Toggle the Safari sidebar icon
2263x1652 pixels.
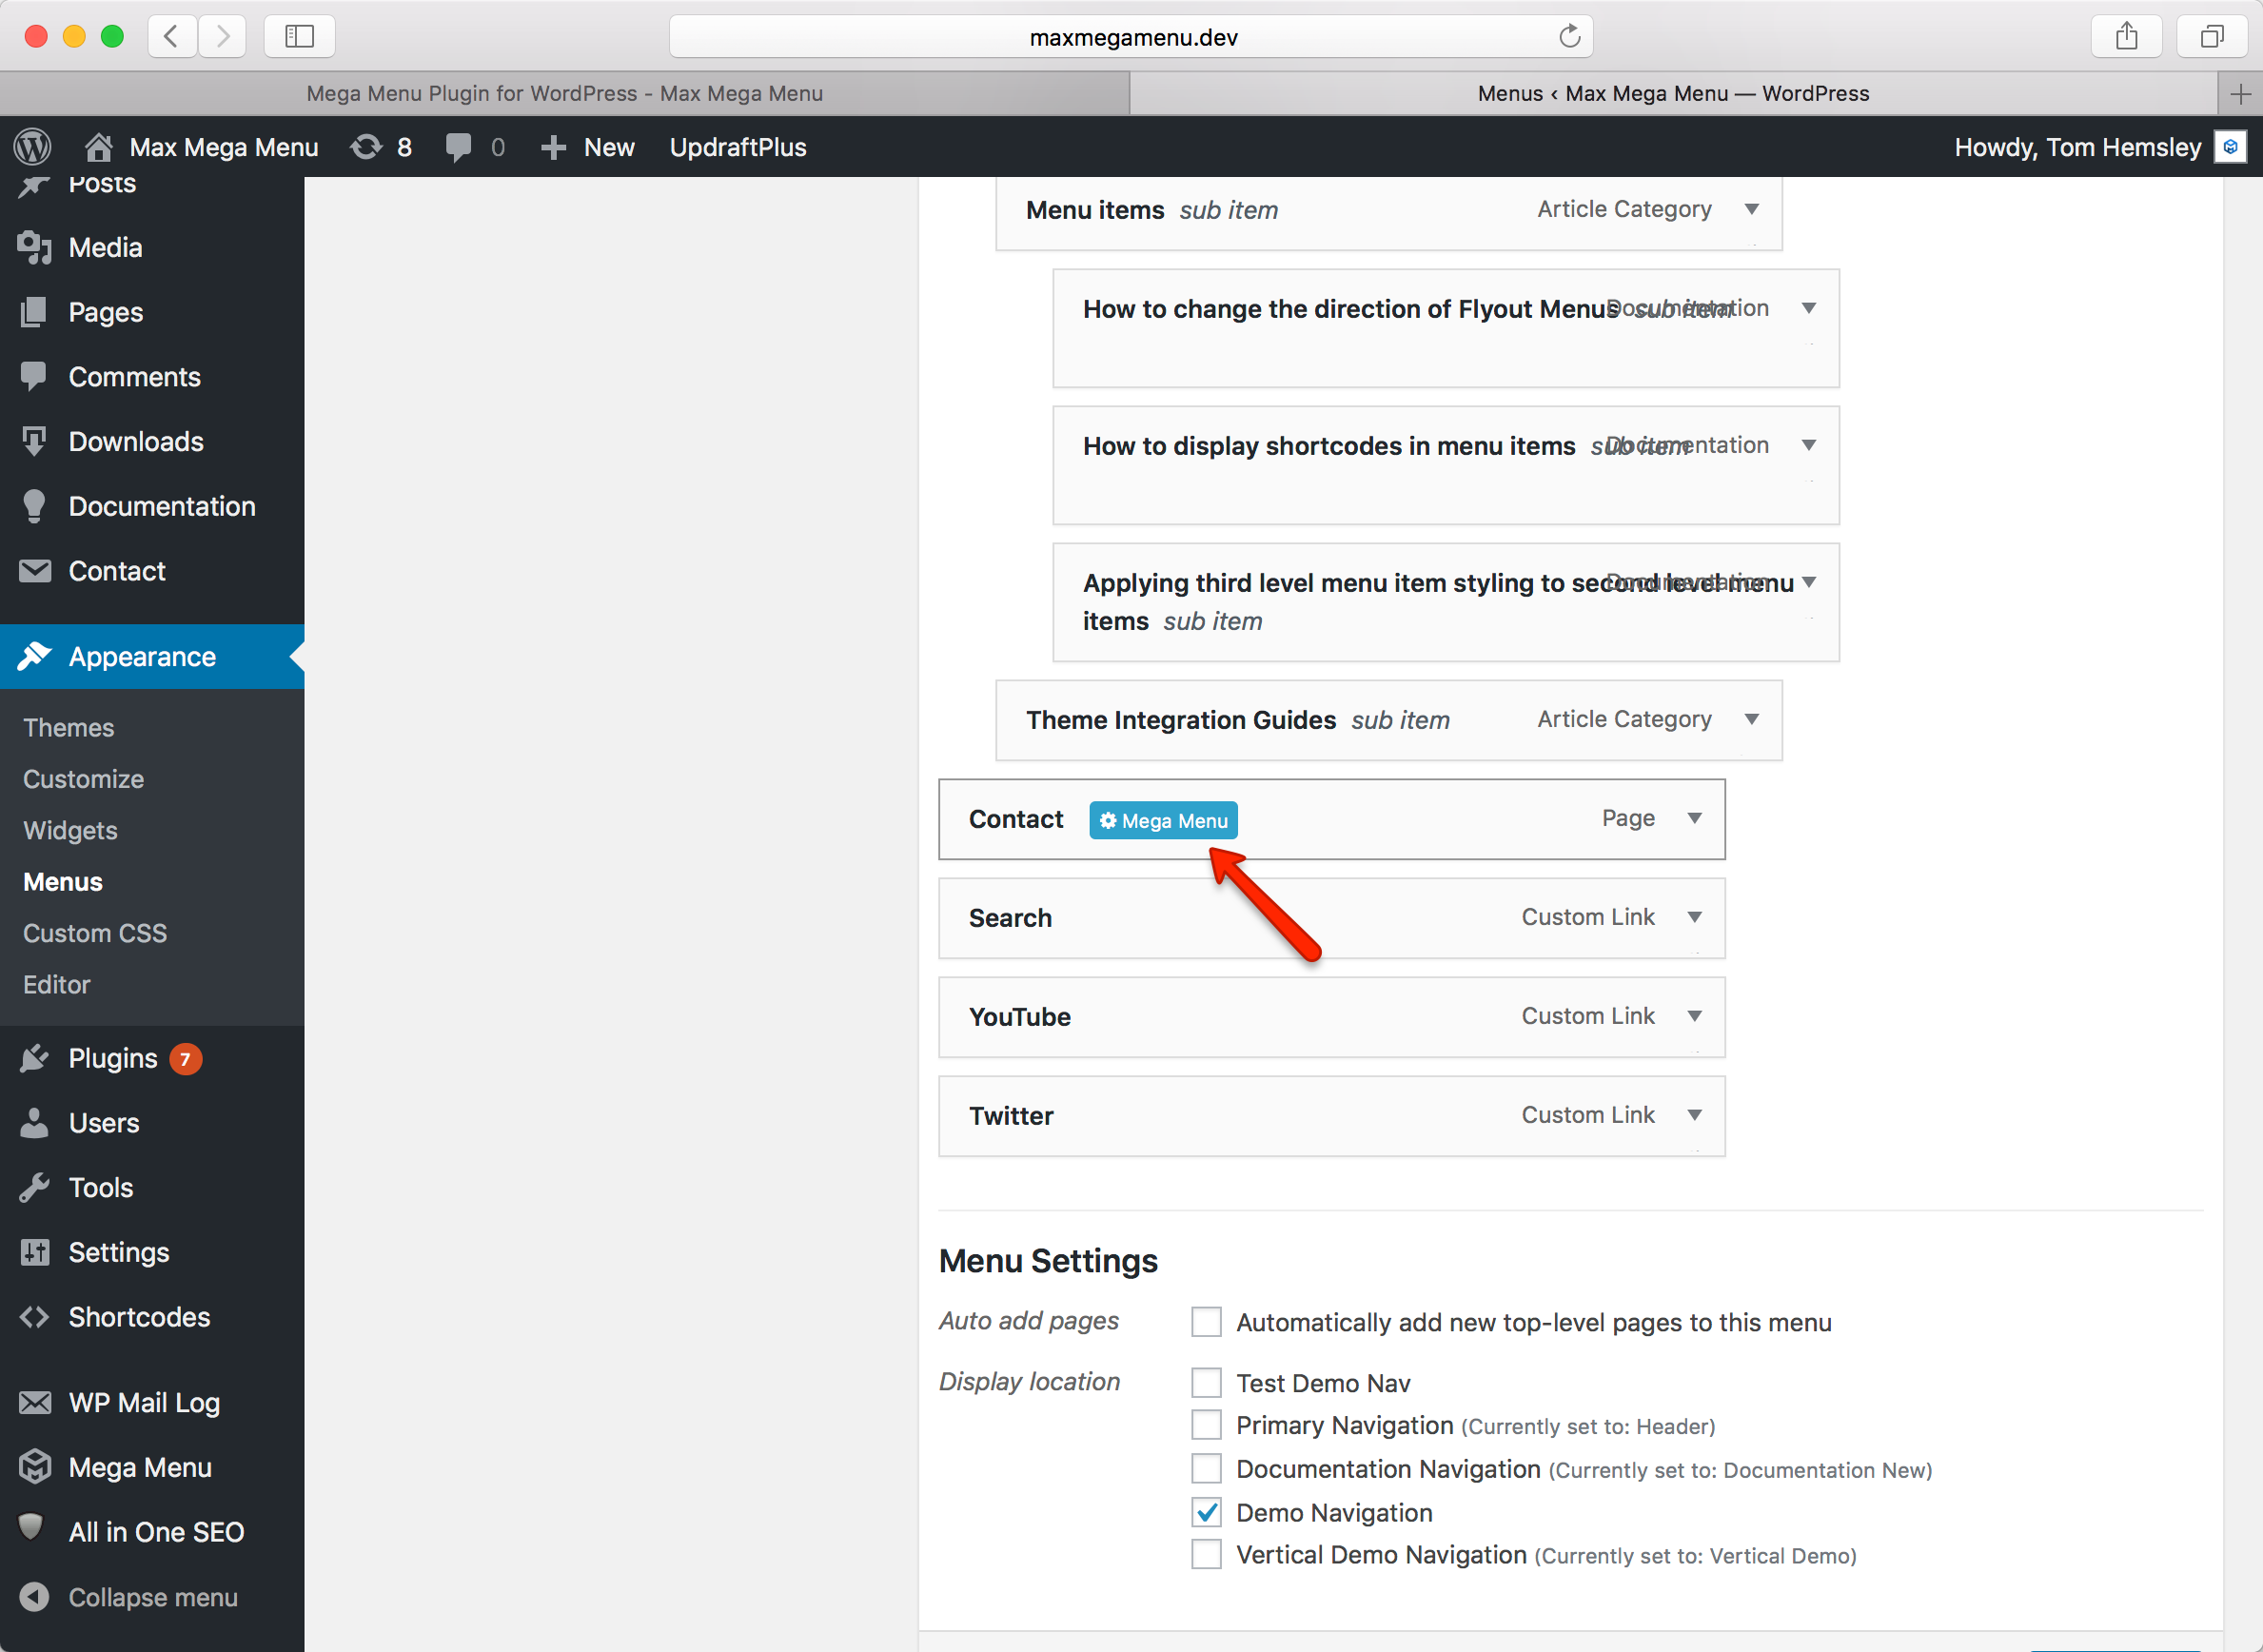(299, 37)
